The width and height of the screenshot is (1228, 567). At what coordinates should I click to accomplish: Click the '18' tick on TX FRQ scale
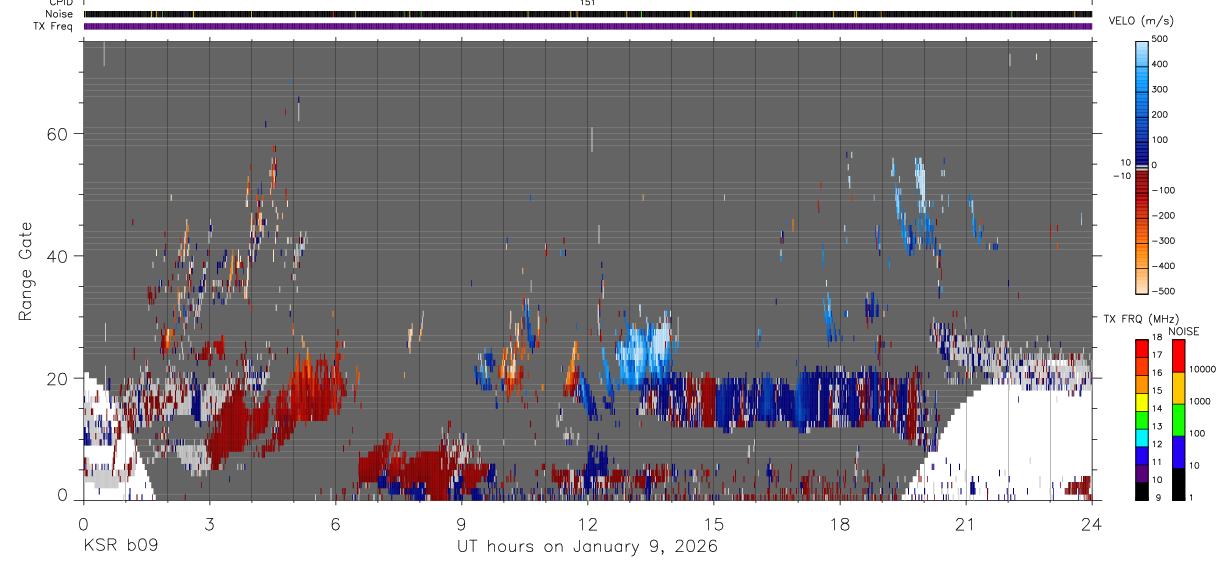tap(1157, 337)
